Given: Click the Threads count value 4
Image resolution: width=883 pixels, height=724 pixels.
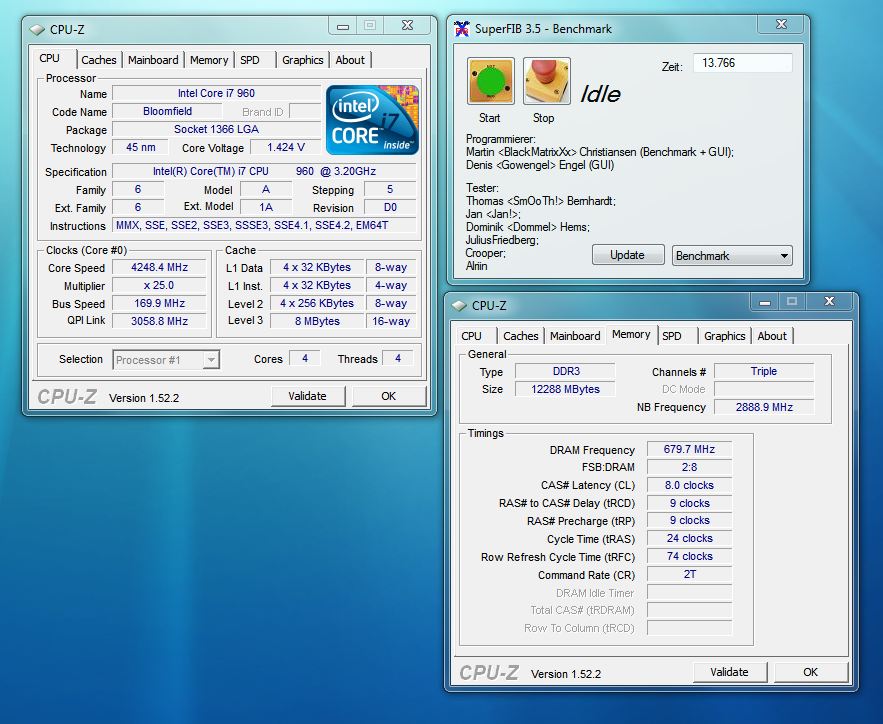Looking at the screenshot, I should point(398,358).
